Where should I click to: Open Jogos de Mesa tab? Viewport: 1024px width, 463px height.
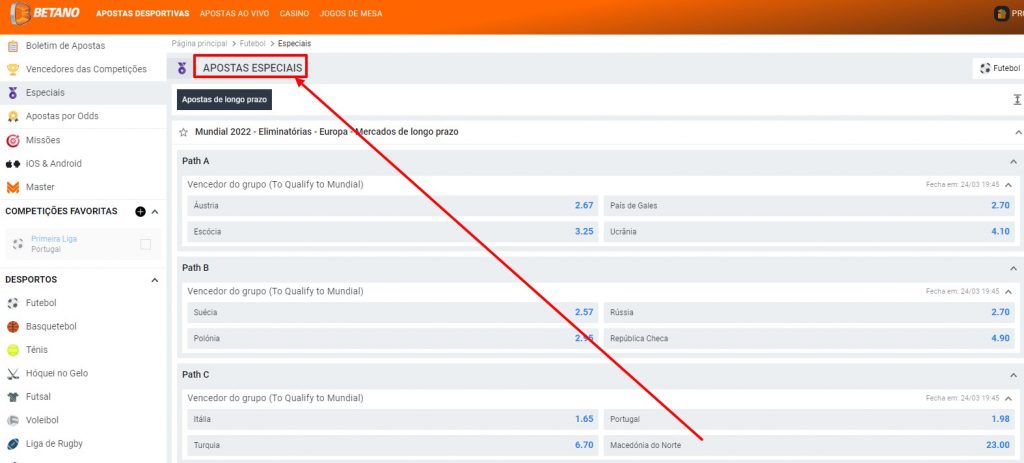point(351,13)
